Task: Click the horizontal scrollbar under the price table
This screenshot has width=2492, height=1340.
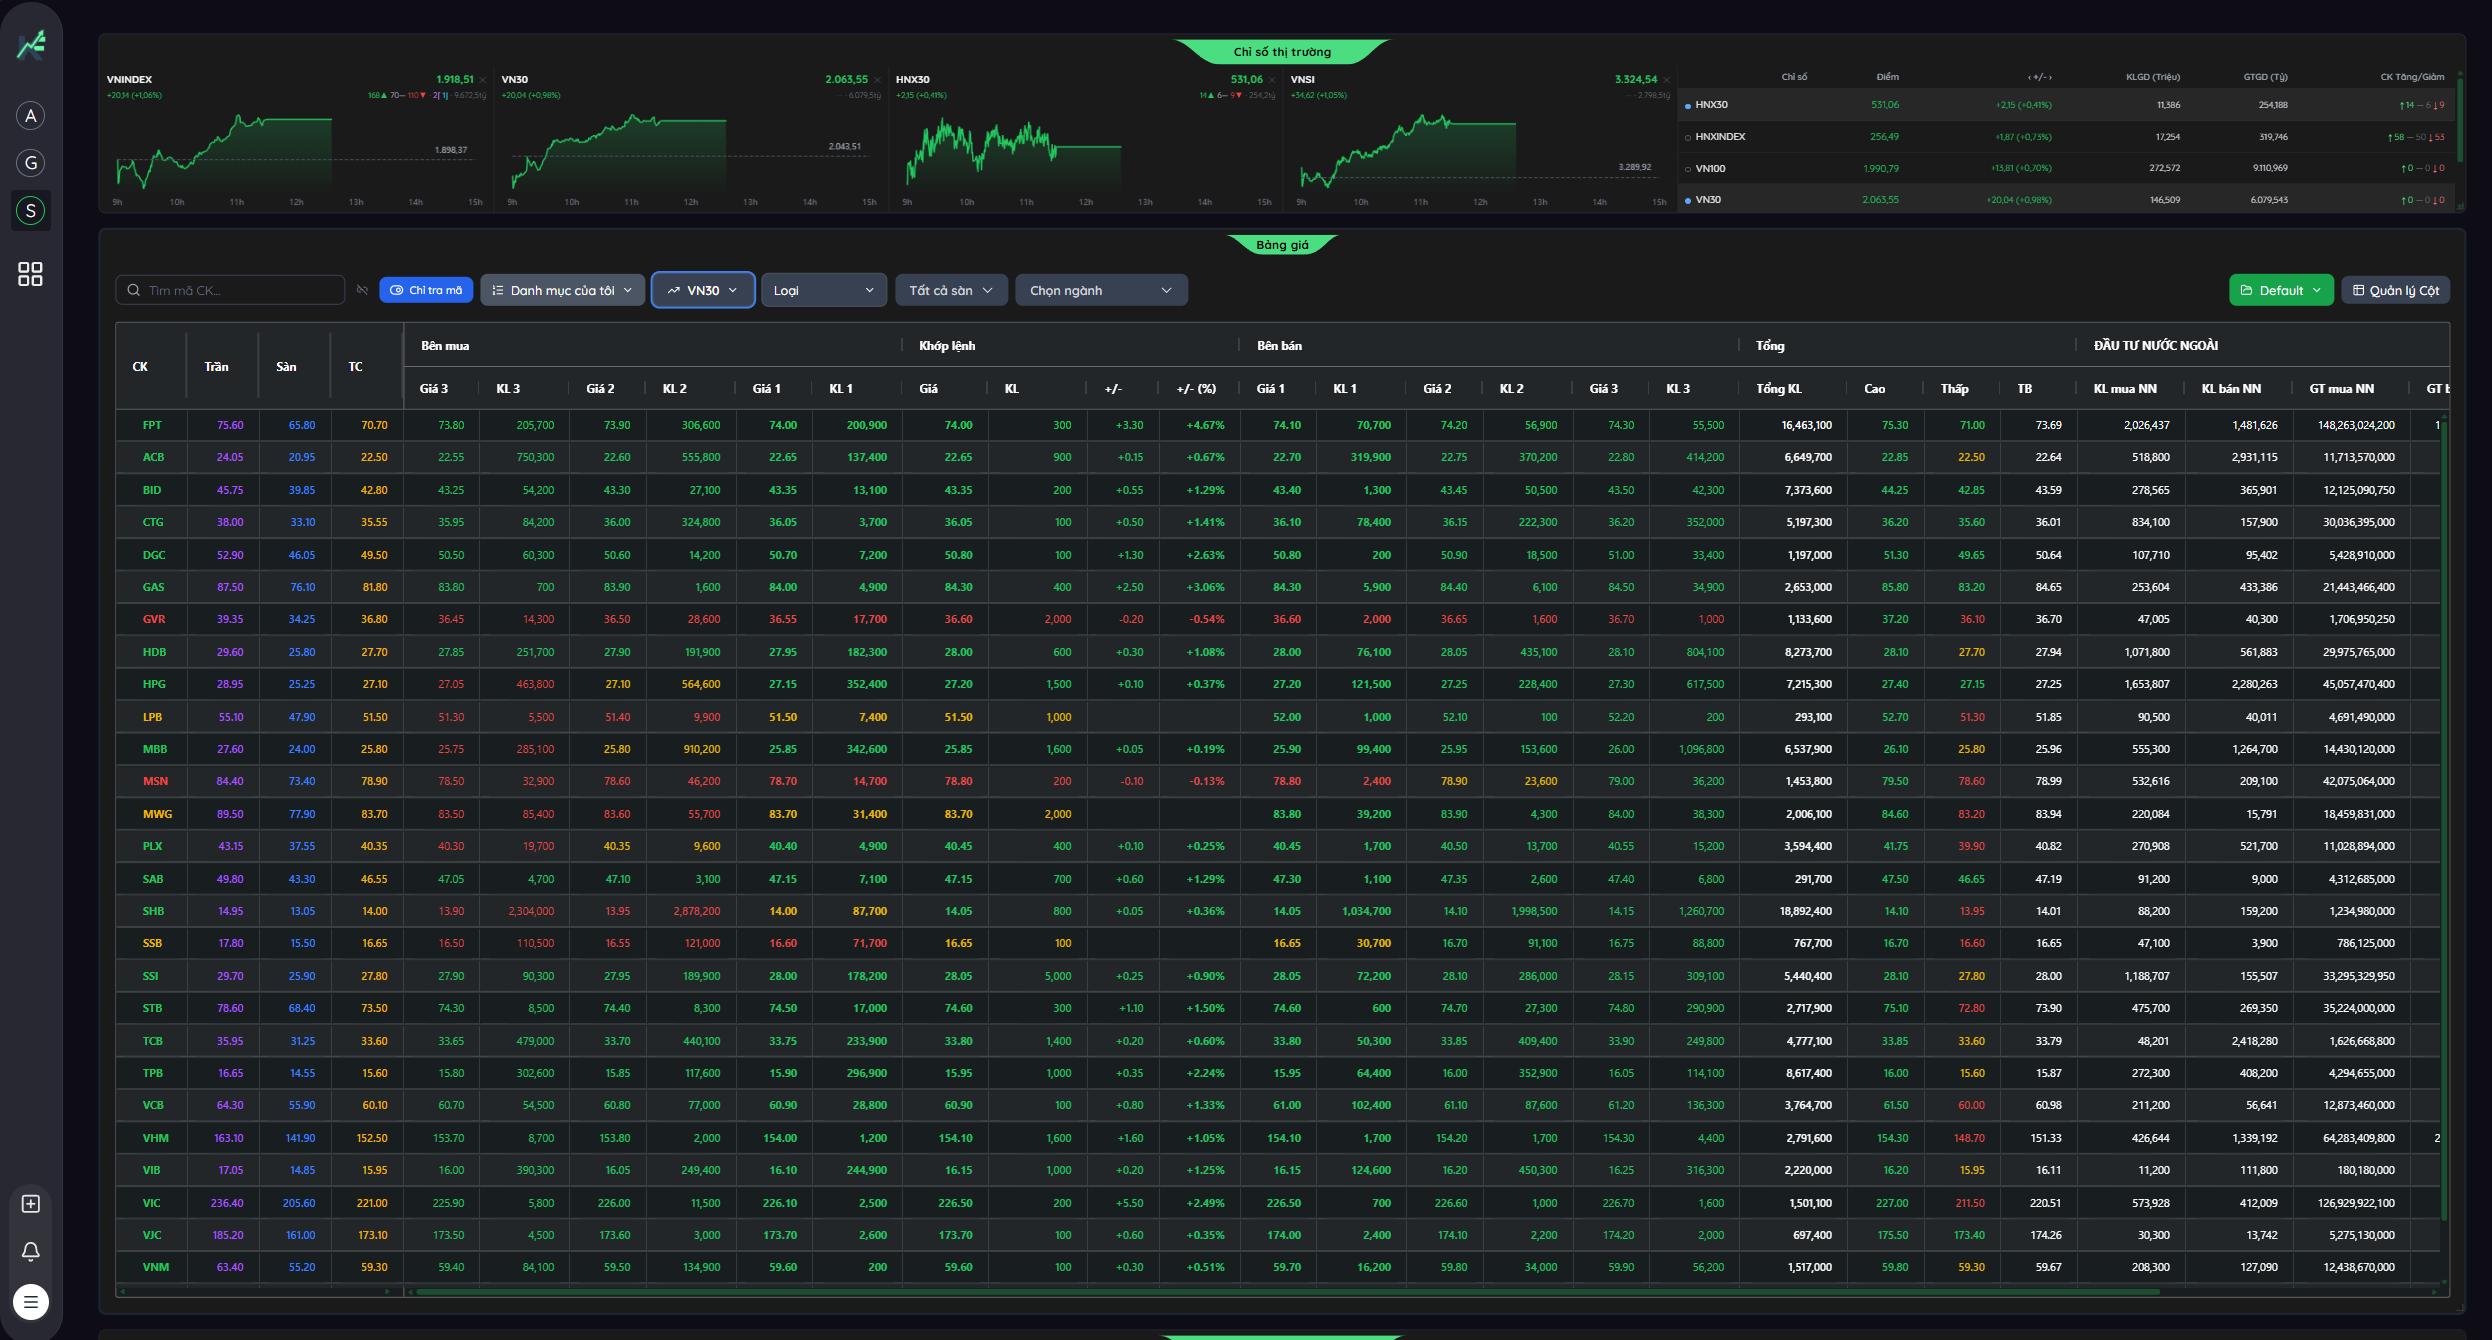Action: click(x=1288, y=1292)
